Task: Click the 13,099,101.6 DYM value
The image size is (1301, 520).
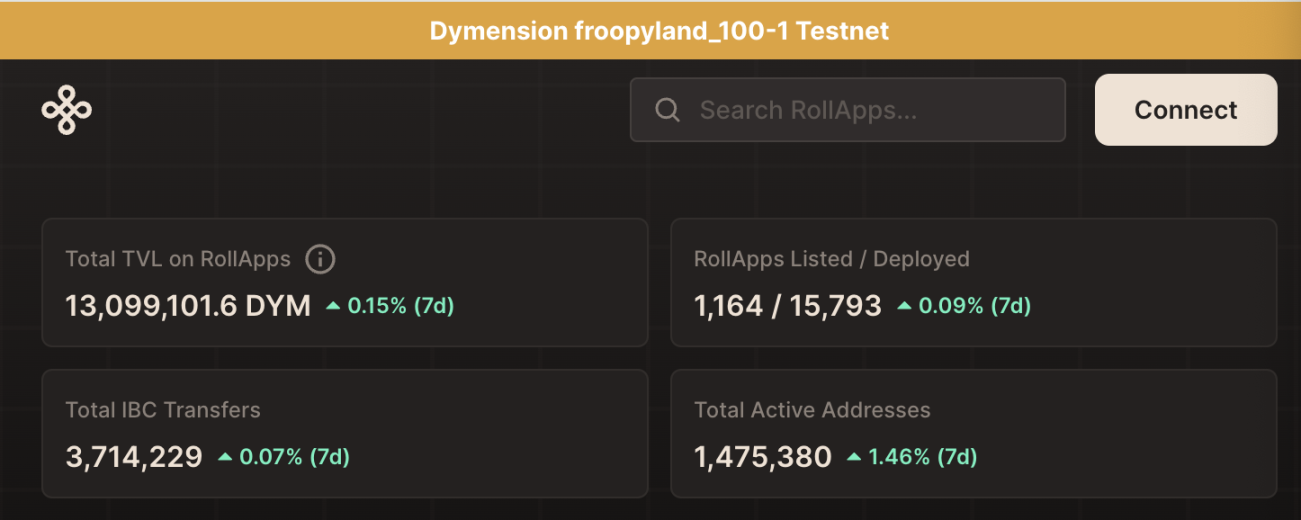Action: pyautogui.click(x=188, y=306)
